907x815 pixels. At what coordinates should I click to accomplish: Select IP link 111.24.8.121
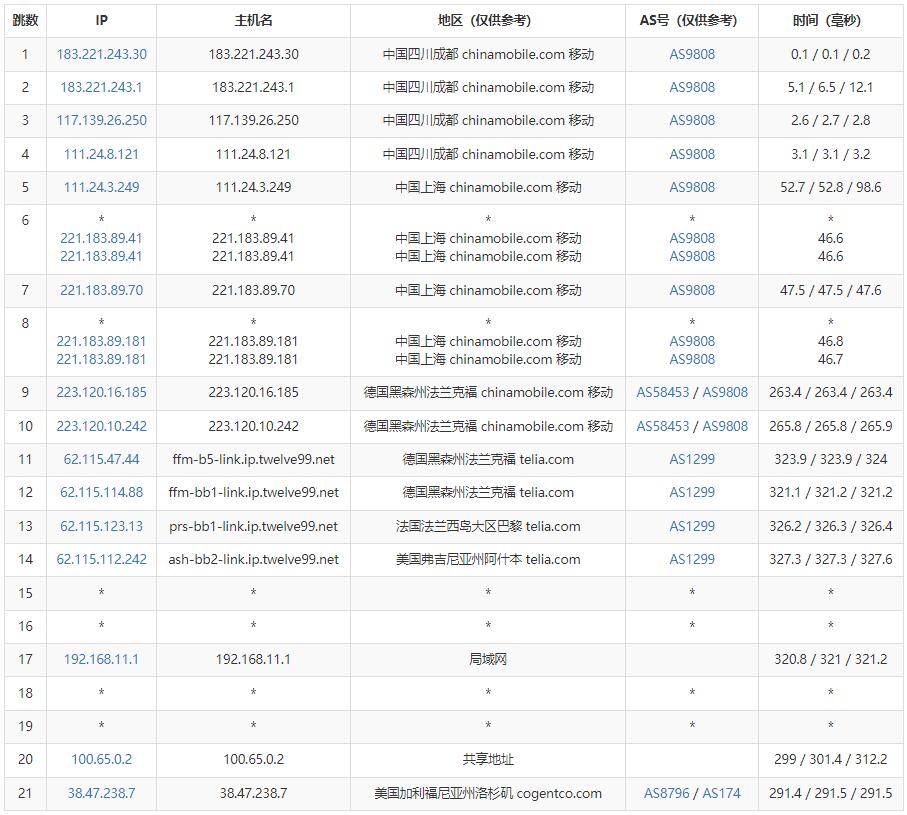tap(101, 154)
